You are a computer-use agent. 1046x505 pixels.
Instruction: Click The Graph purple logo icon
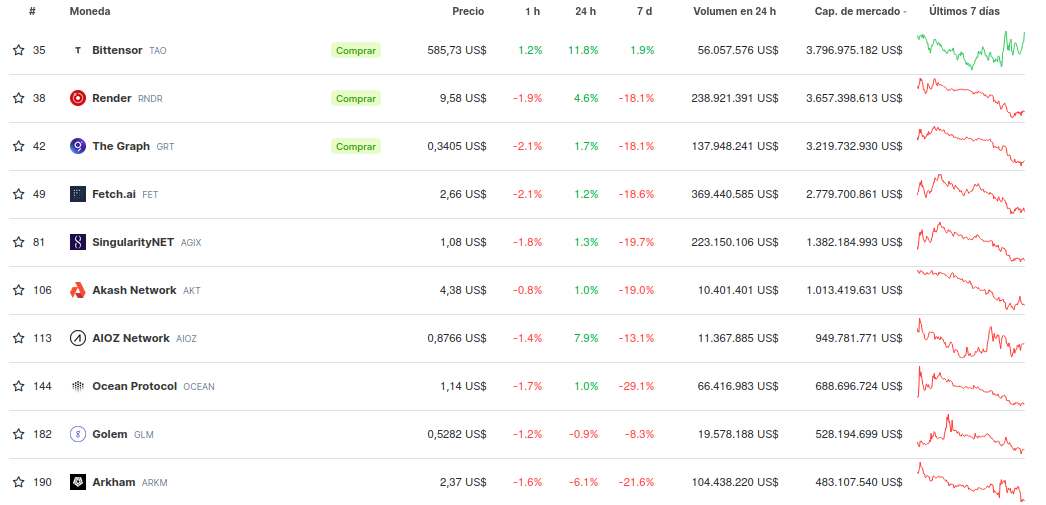(x=78, y=146)
